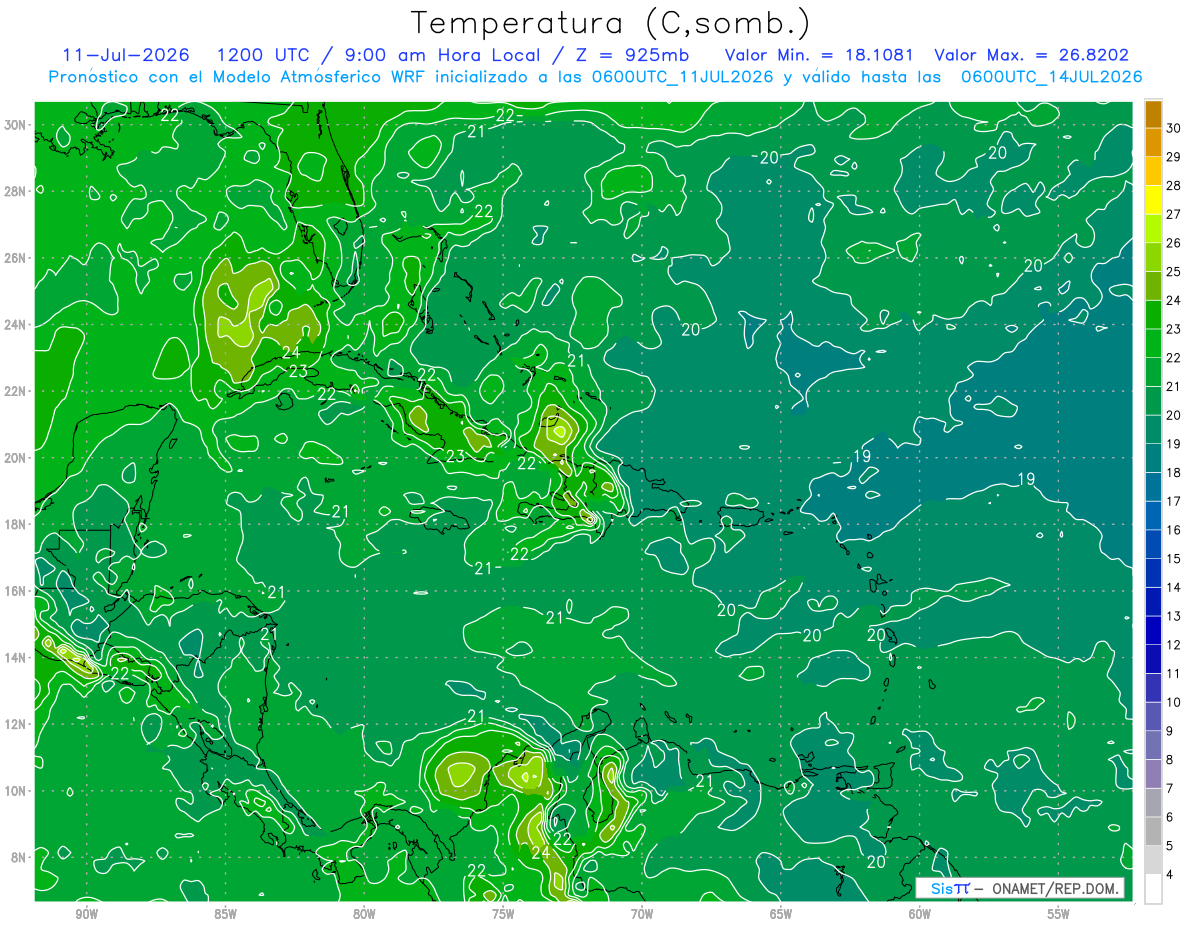The height and width of the screenshot is (927, 1200).
Task: Click the '65W' longitude axis label
Action: coord(781,914)
